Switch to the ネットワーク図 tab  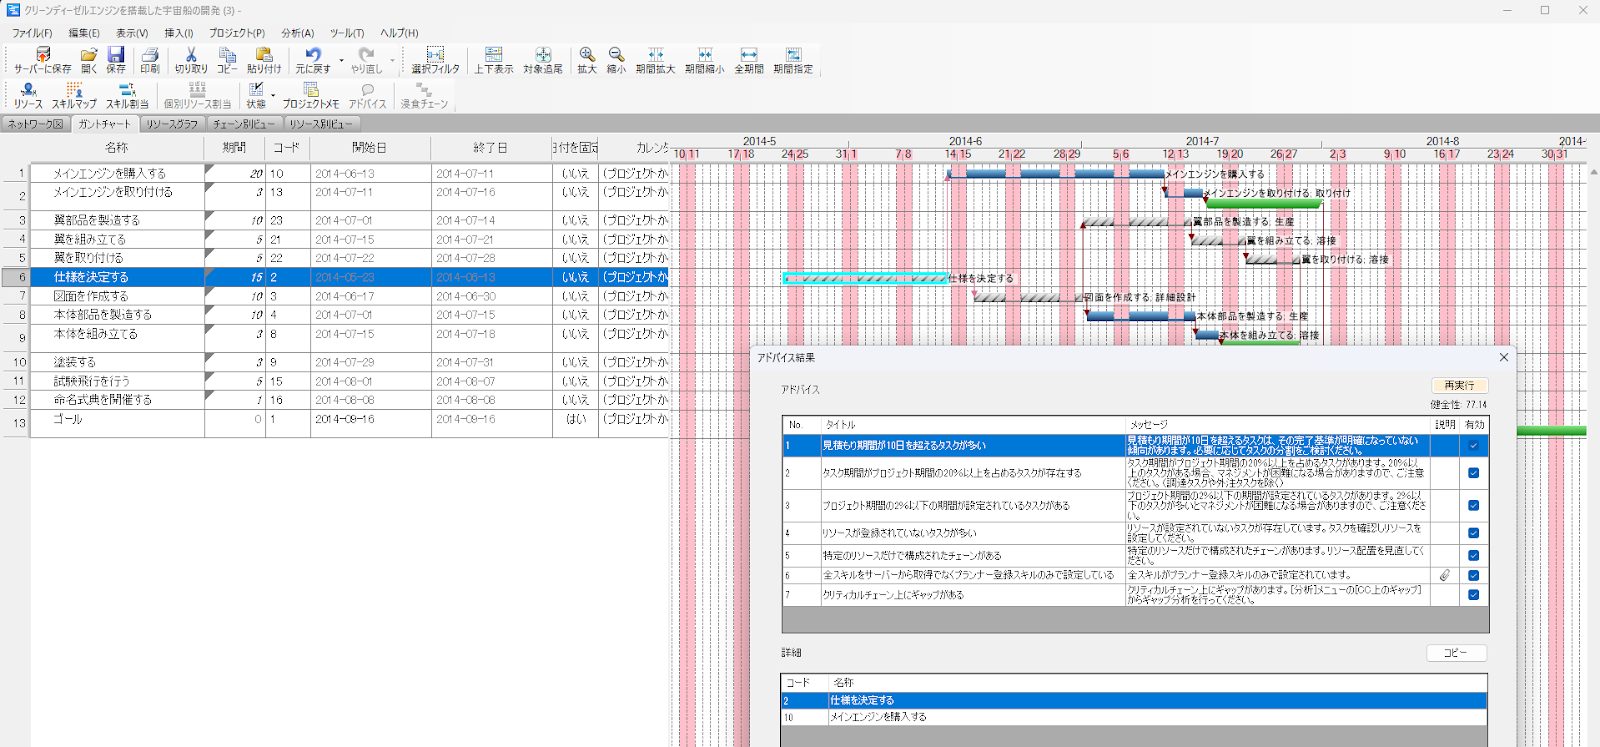click(35, 124)
